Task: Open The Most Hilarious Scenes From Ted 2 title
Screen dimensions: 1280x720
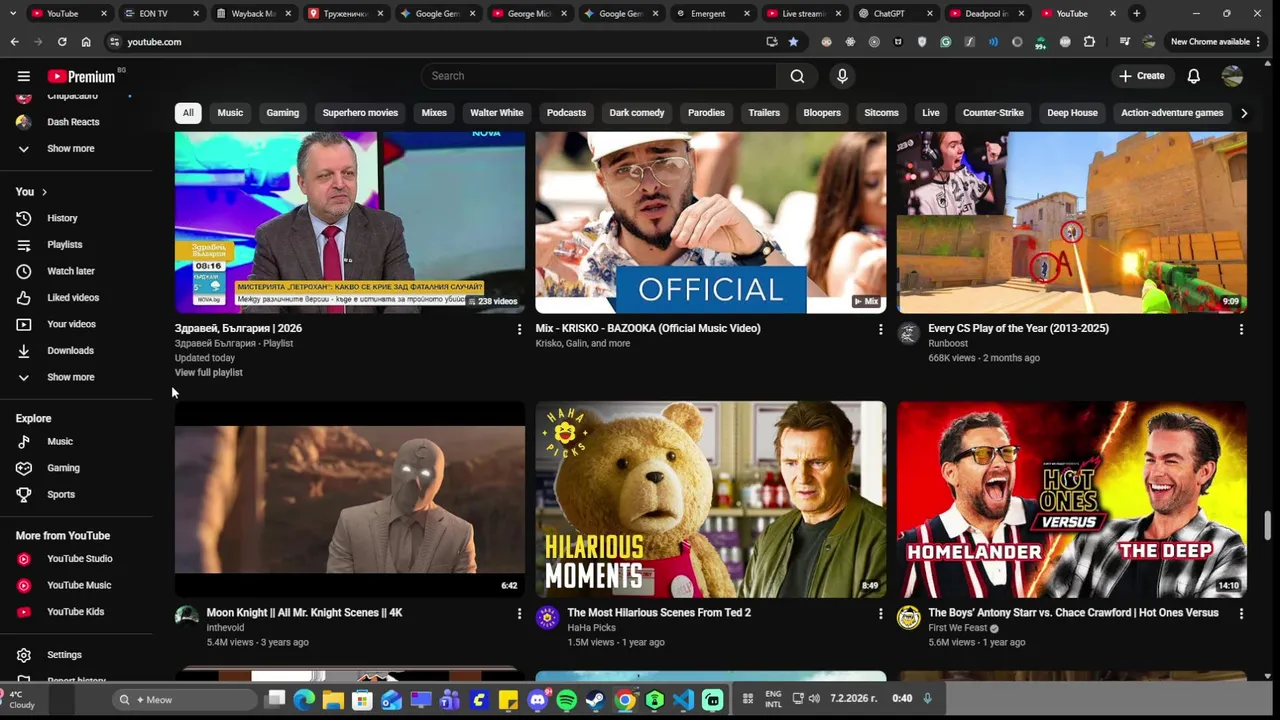Action: tap(659, 613)
